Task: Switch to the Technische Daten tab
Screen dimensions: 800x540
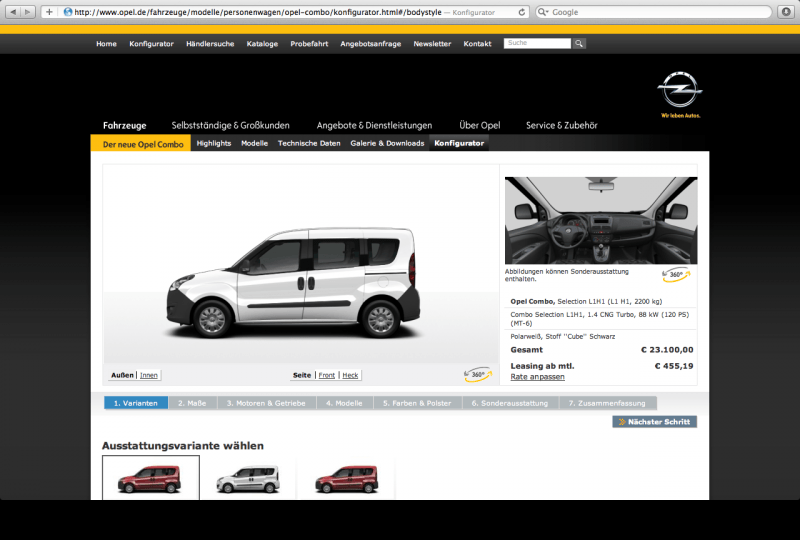Action: coord(309,143)
